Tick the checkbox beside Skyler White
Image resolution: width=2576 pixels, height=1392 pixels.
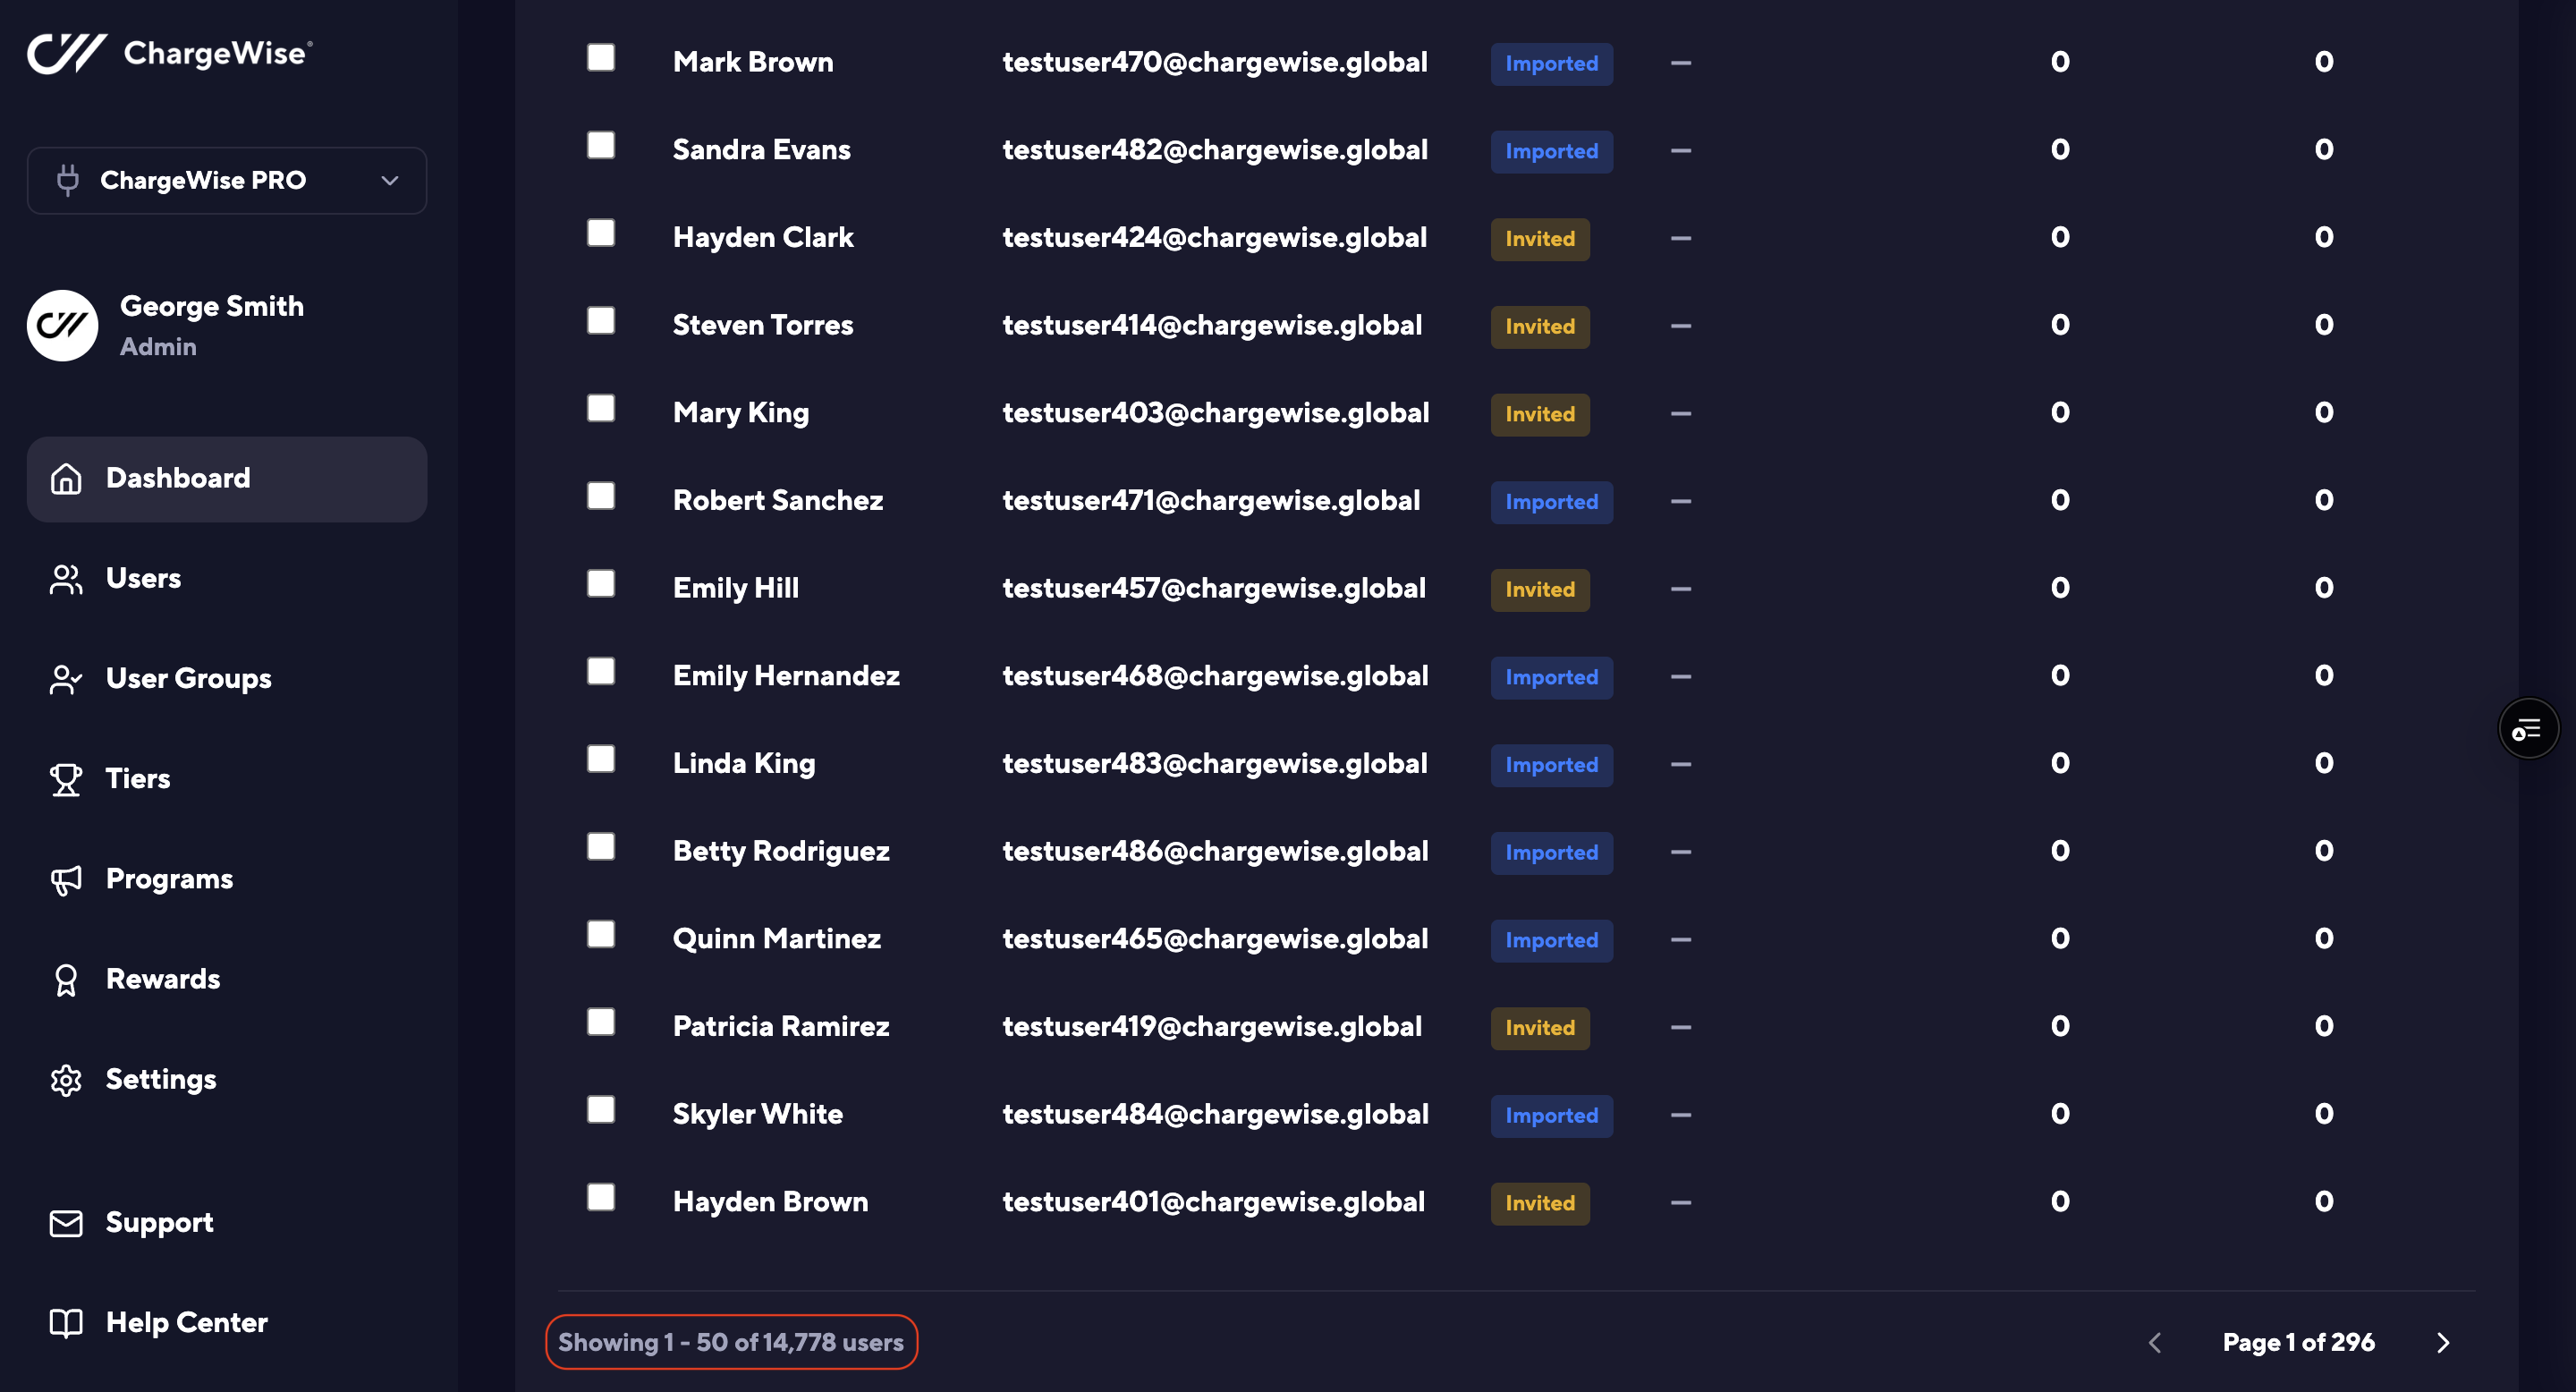pyautogui.click(x=600, y=1110)
